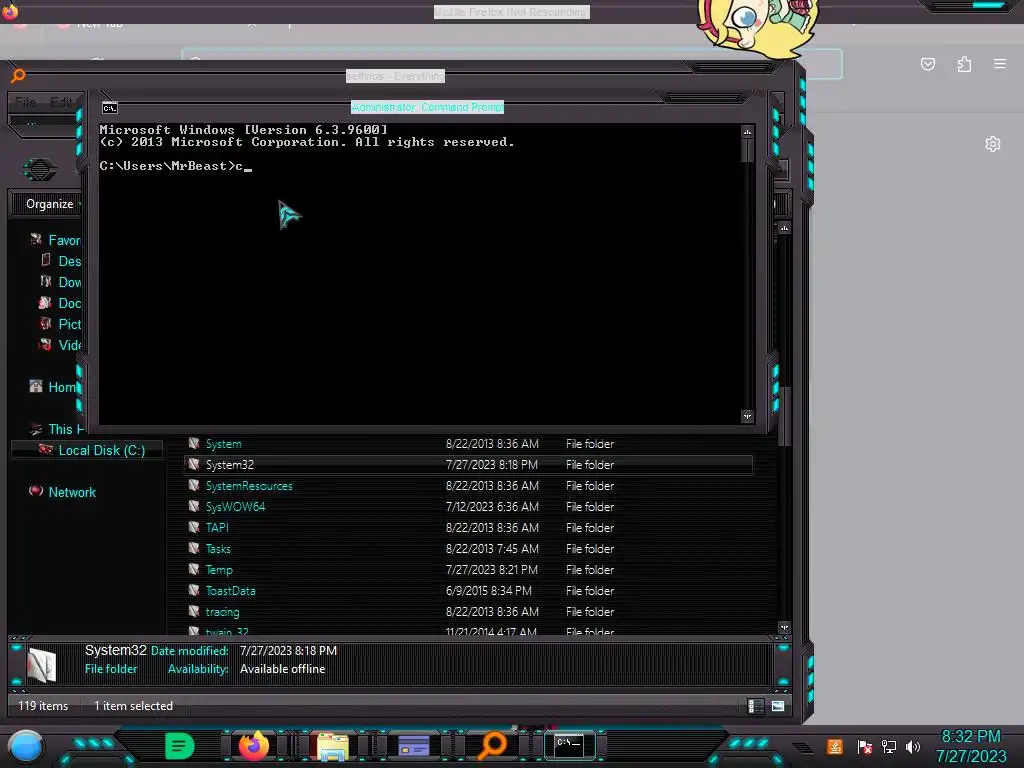Click Explorer file list scroll up arrow
The height and width of the screenshot is (768, 1024).
click(784, 228)
